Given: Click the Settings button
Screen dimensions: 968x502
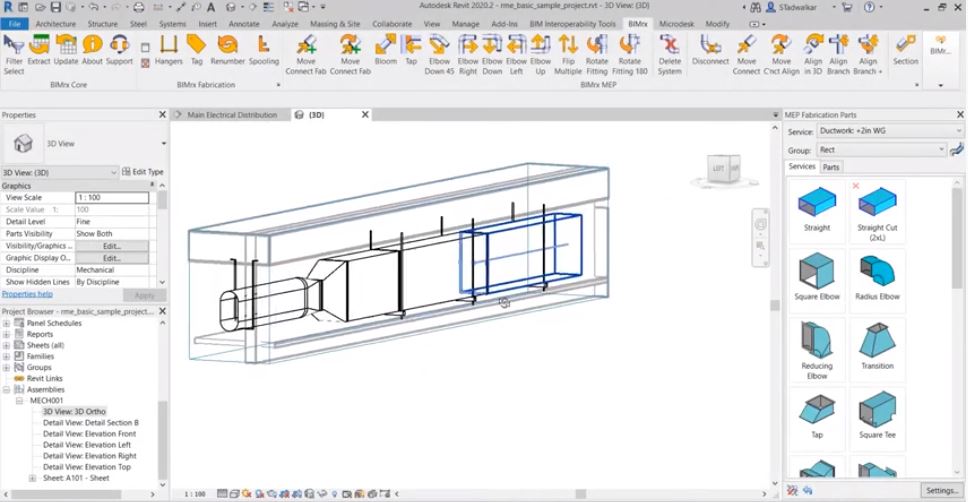Looking at the screenshot, I should [941, 490].
